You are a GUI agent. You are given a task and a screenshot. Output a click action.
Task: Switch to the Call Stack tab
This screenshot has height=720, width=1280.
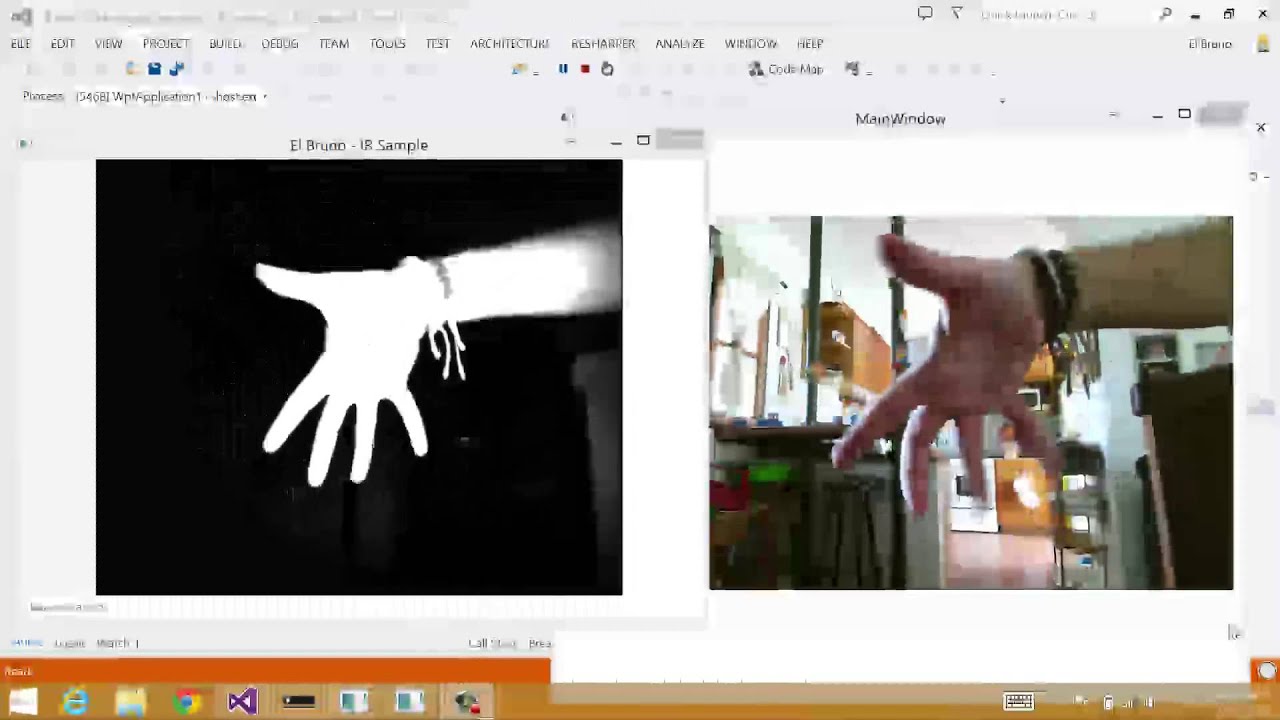point(492,643)
